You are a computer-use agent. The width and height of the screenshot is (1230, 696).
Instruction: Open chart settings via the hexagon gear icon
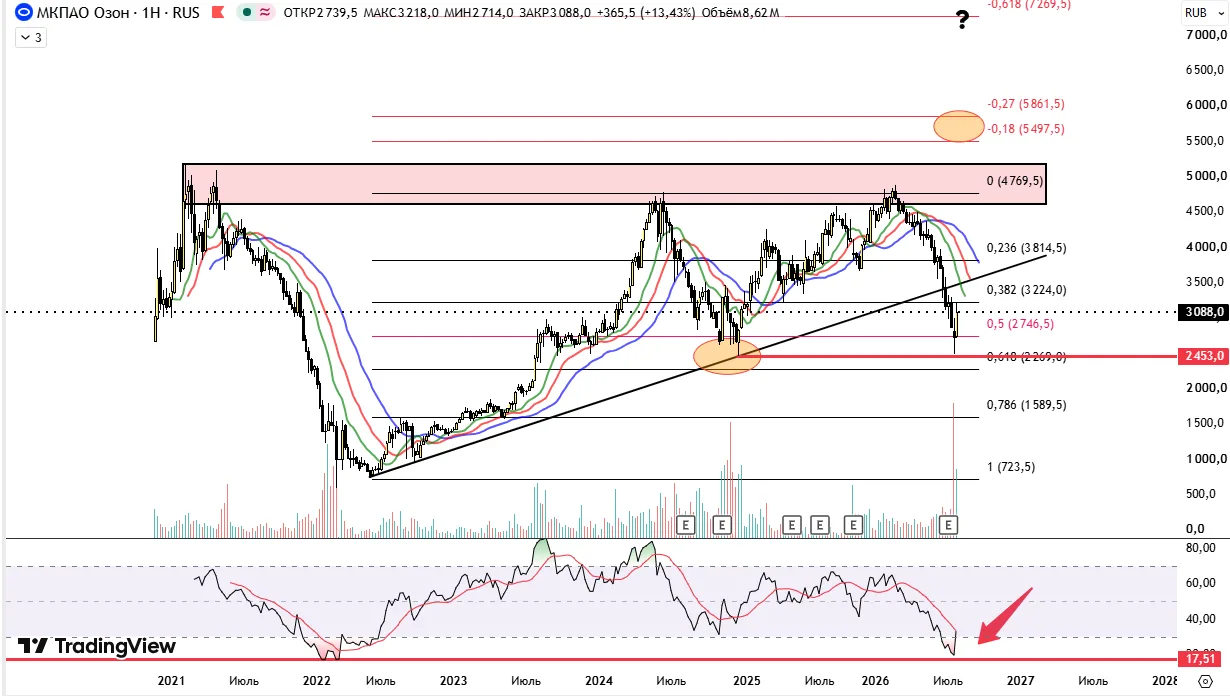tap(1204, 681)
